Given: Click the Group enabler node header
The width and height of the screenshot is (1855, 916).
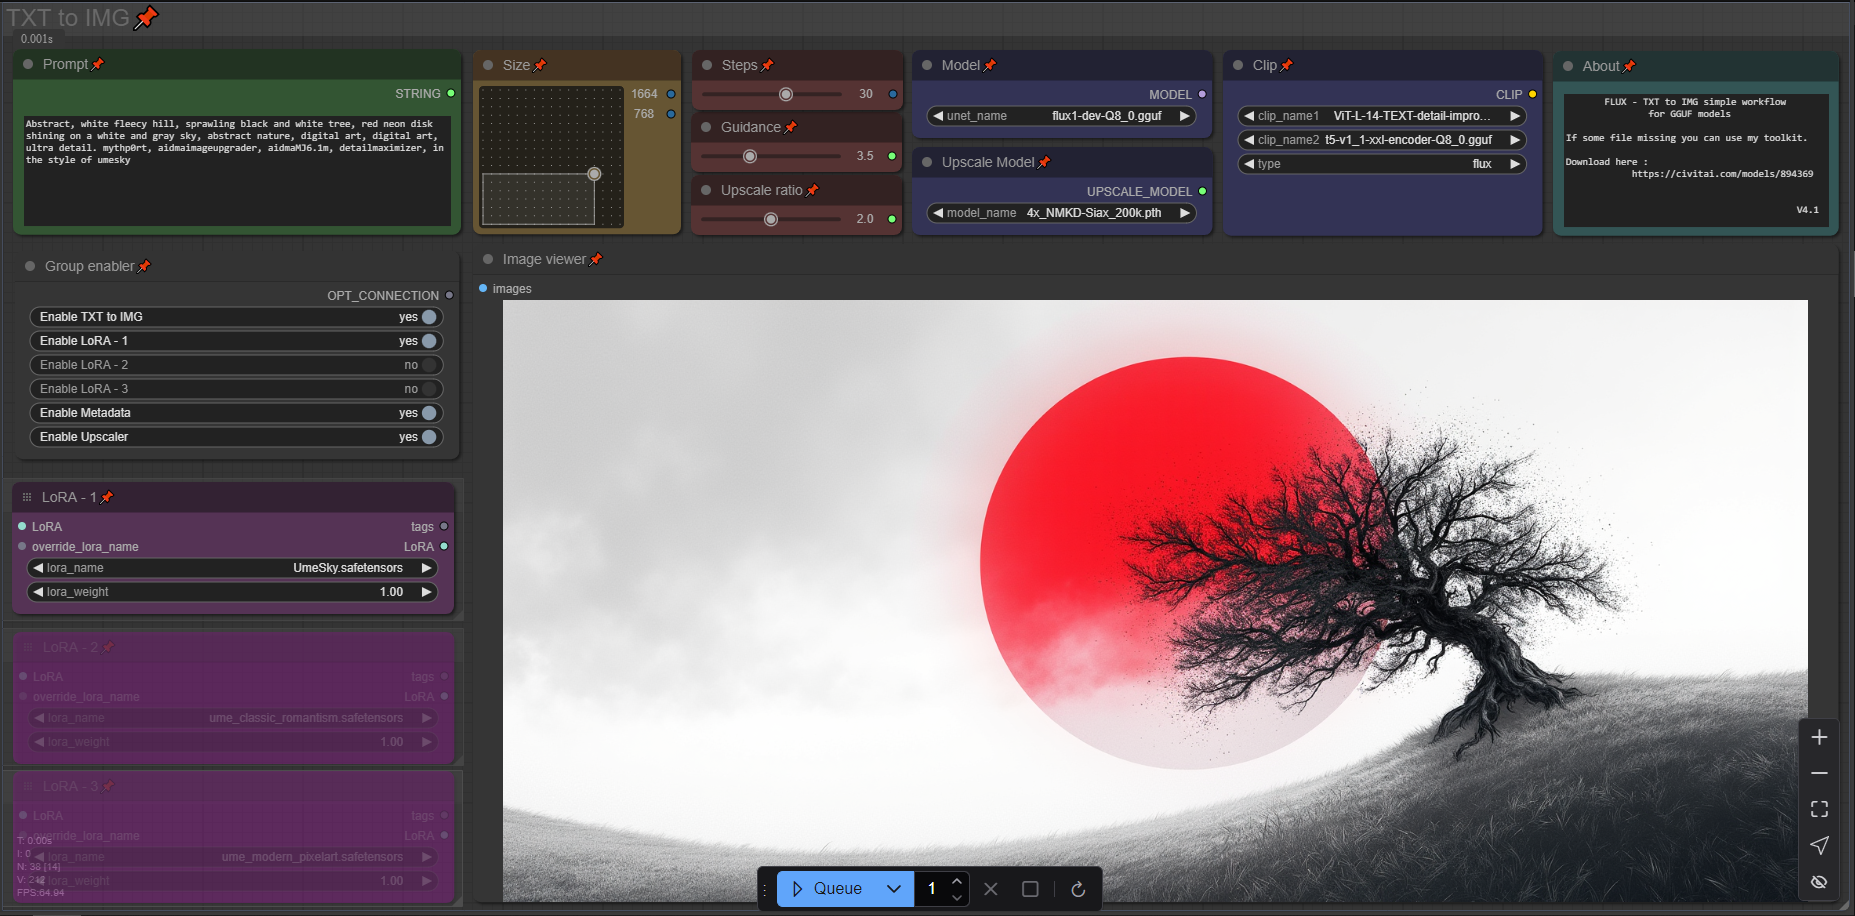Looking at the screenshot, I should [x=89, y=266].
